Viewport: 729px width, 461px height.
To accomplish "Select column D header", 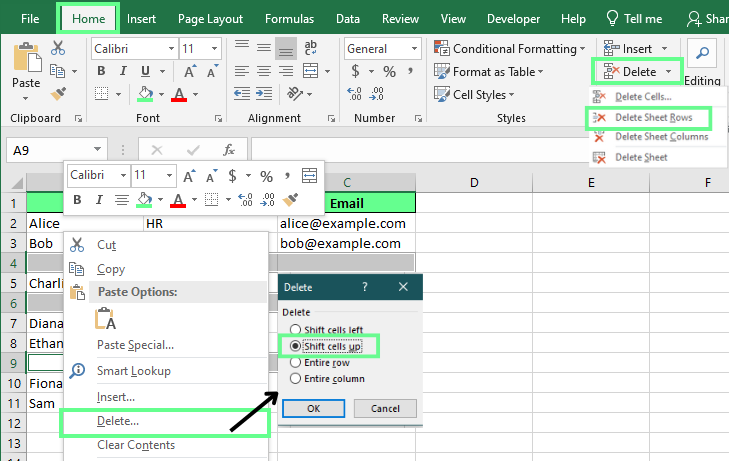I will (474, 183).
